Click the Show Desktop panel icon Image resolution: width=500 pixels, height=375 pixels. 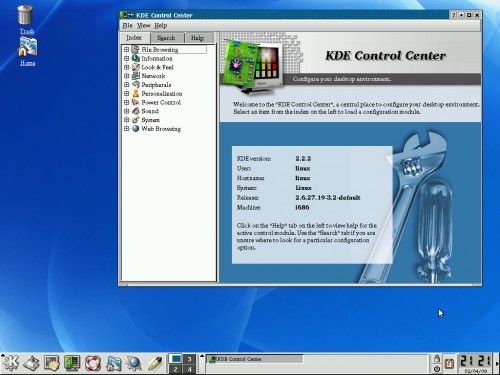click(x=31, y=363)
